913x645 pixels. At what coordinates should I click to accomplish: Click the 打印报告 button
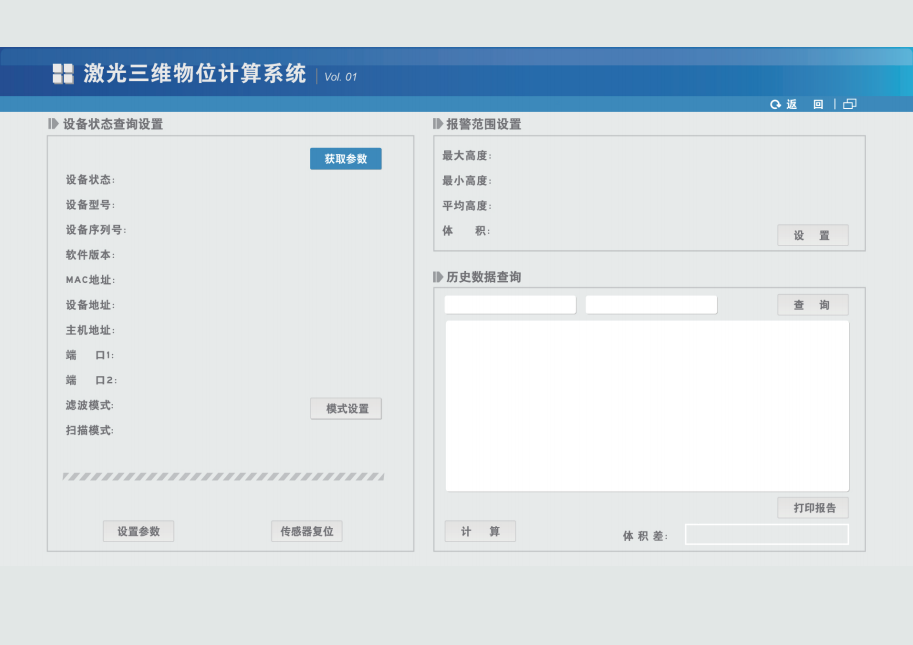pos(813,508)
